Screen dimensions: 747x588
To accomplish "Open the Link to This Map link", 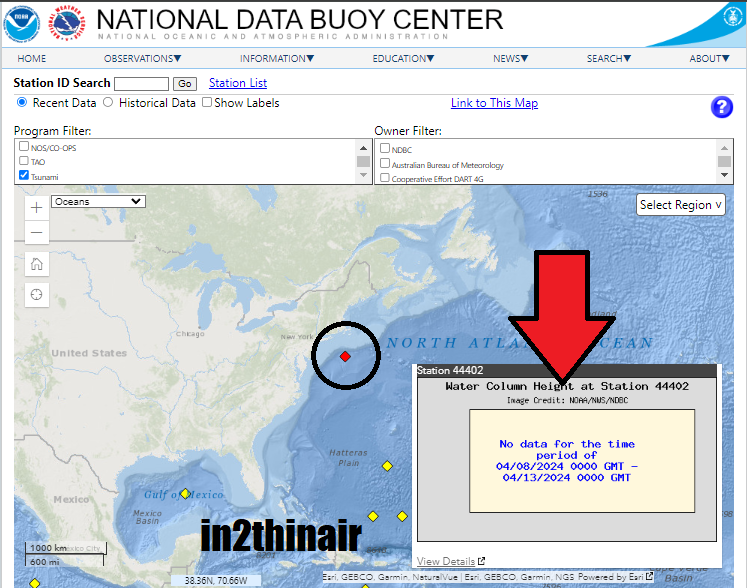I will (x=494, y=103).
